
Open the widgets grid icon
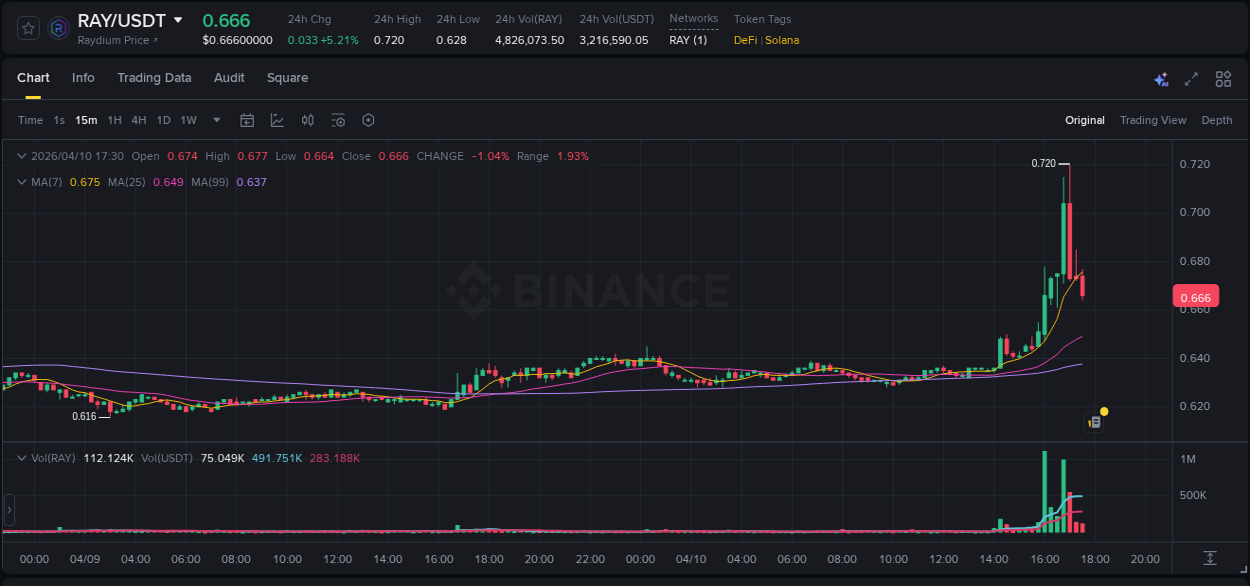(x=1221, y=78)
